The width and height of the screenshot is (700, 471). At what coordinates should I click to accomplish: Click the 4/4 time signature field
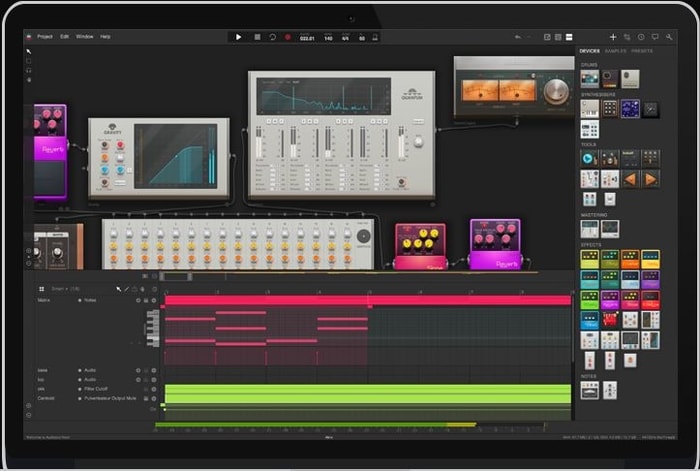345,38
